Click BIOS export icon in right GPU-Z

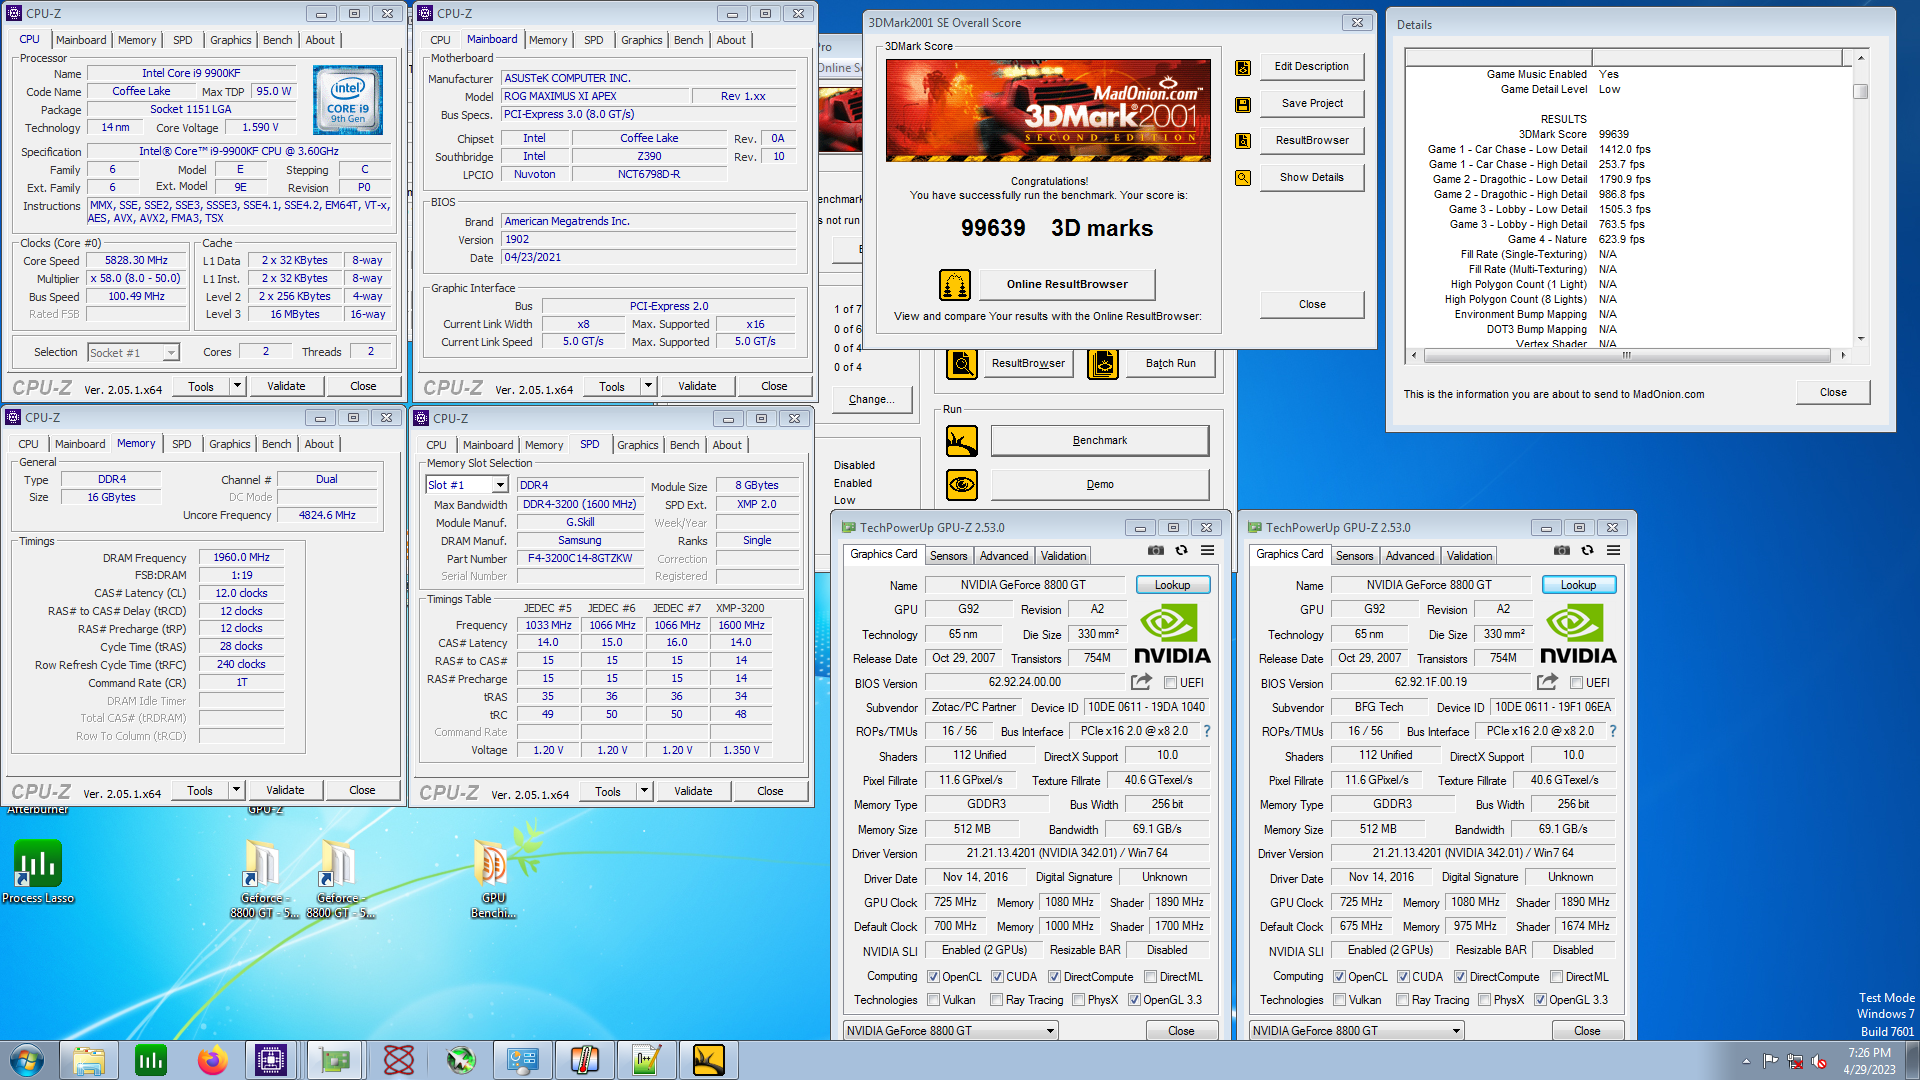pos(1547,682)
